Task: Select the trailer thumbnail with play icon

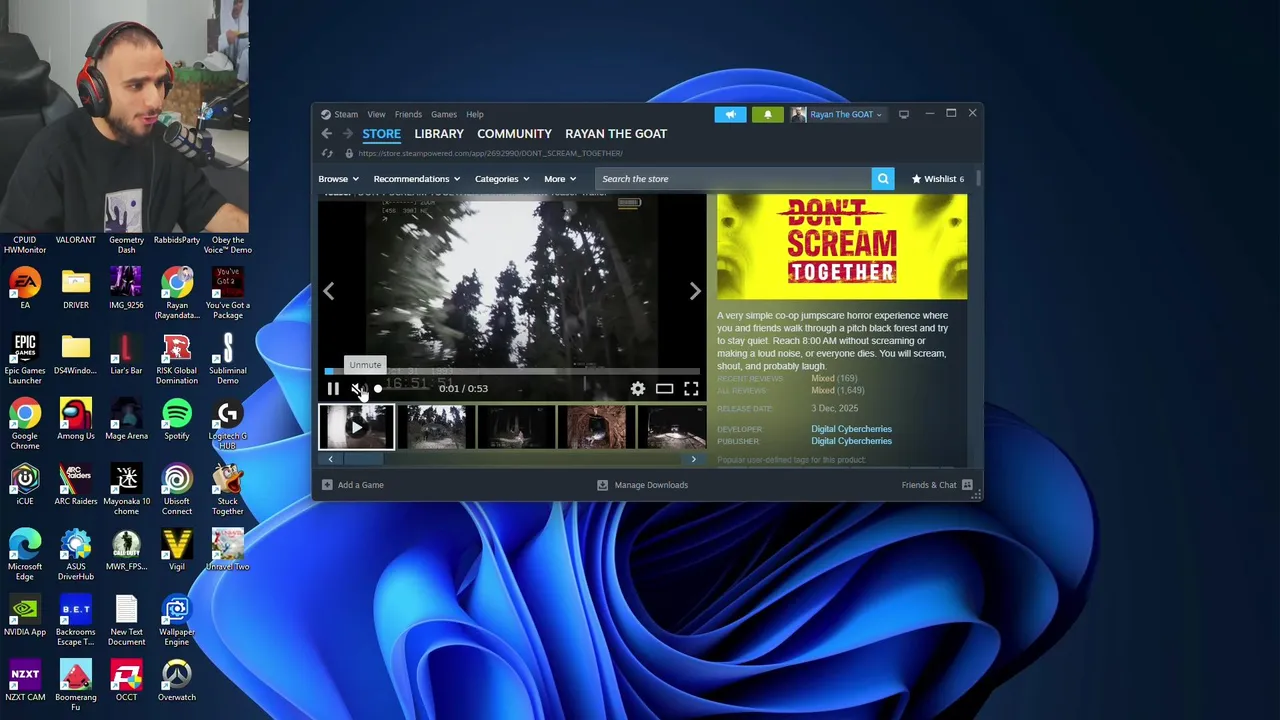Action: click(357, 427)
